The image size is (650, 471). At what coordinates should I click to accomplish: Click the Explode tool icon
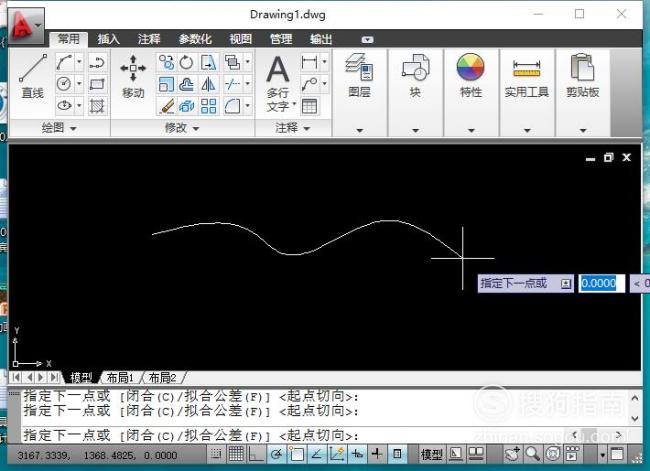click(x=187, y=106)
